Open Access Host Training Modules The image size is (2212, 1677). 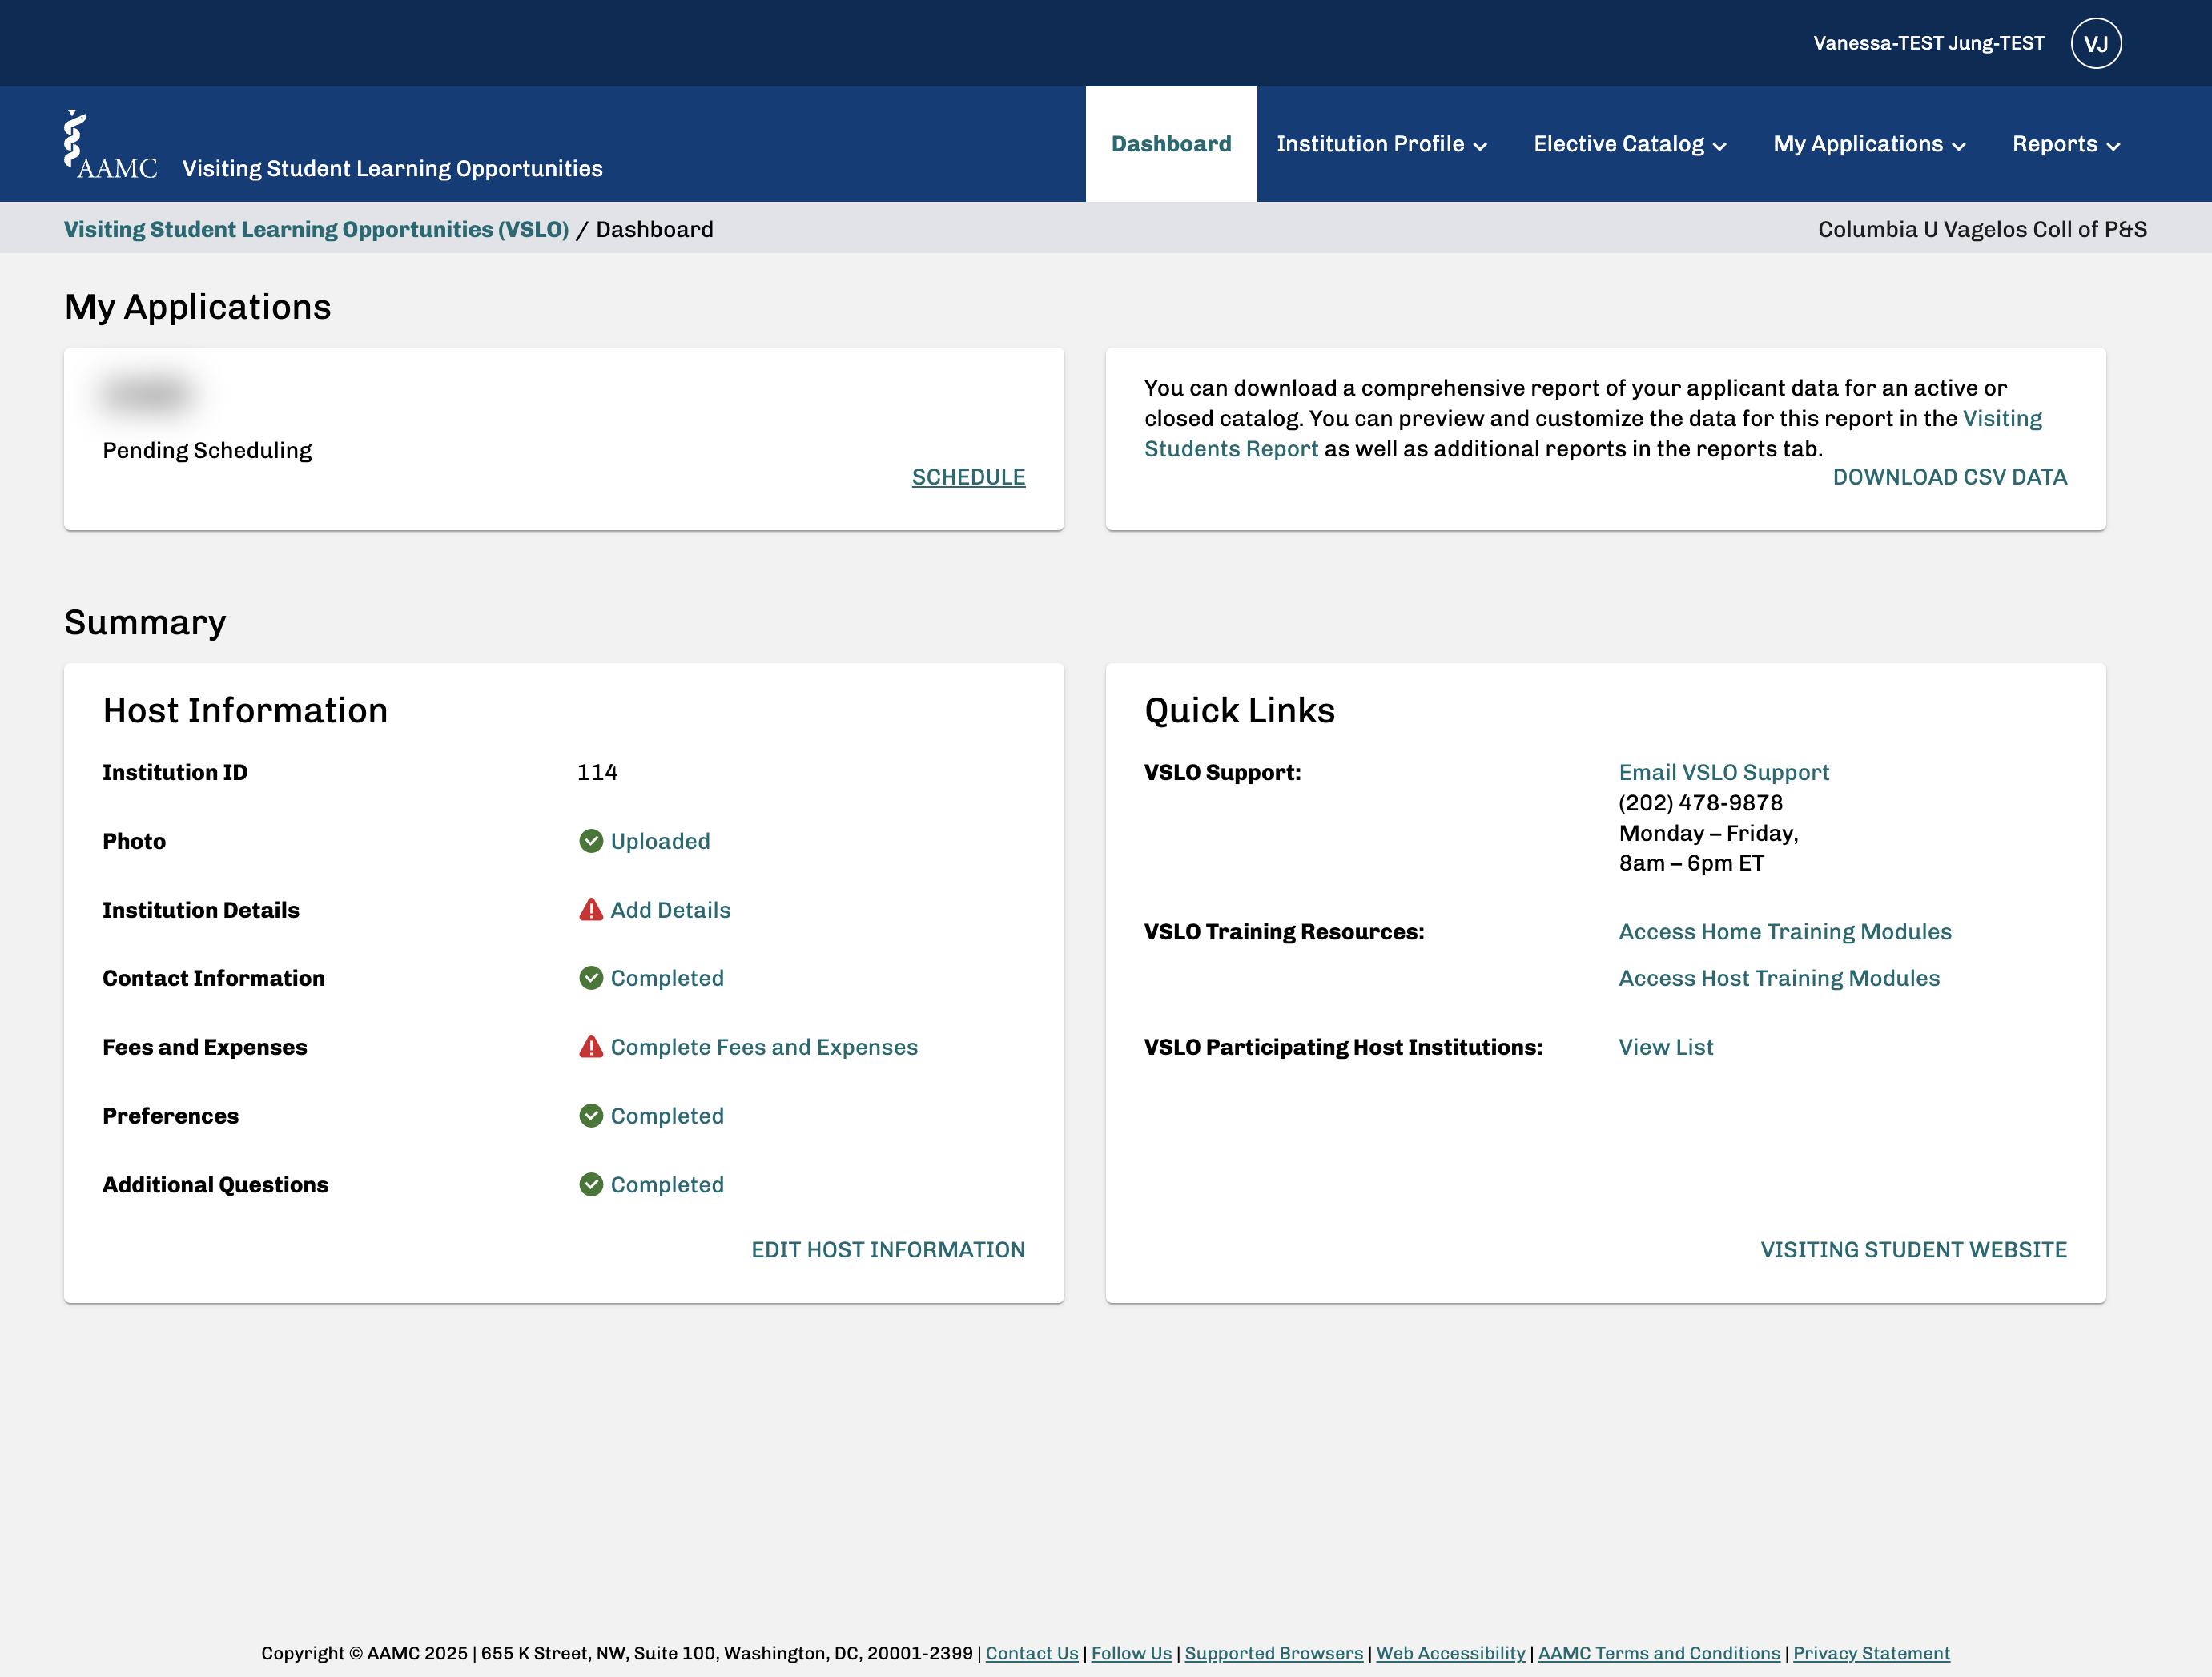(x=1779, y=978)
